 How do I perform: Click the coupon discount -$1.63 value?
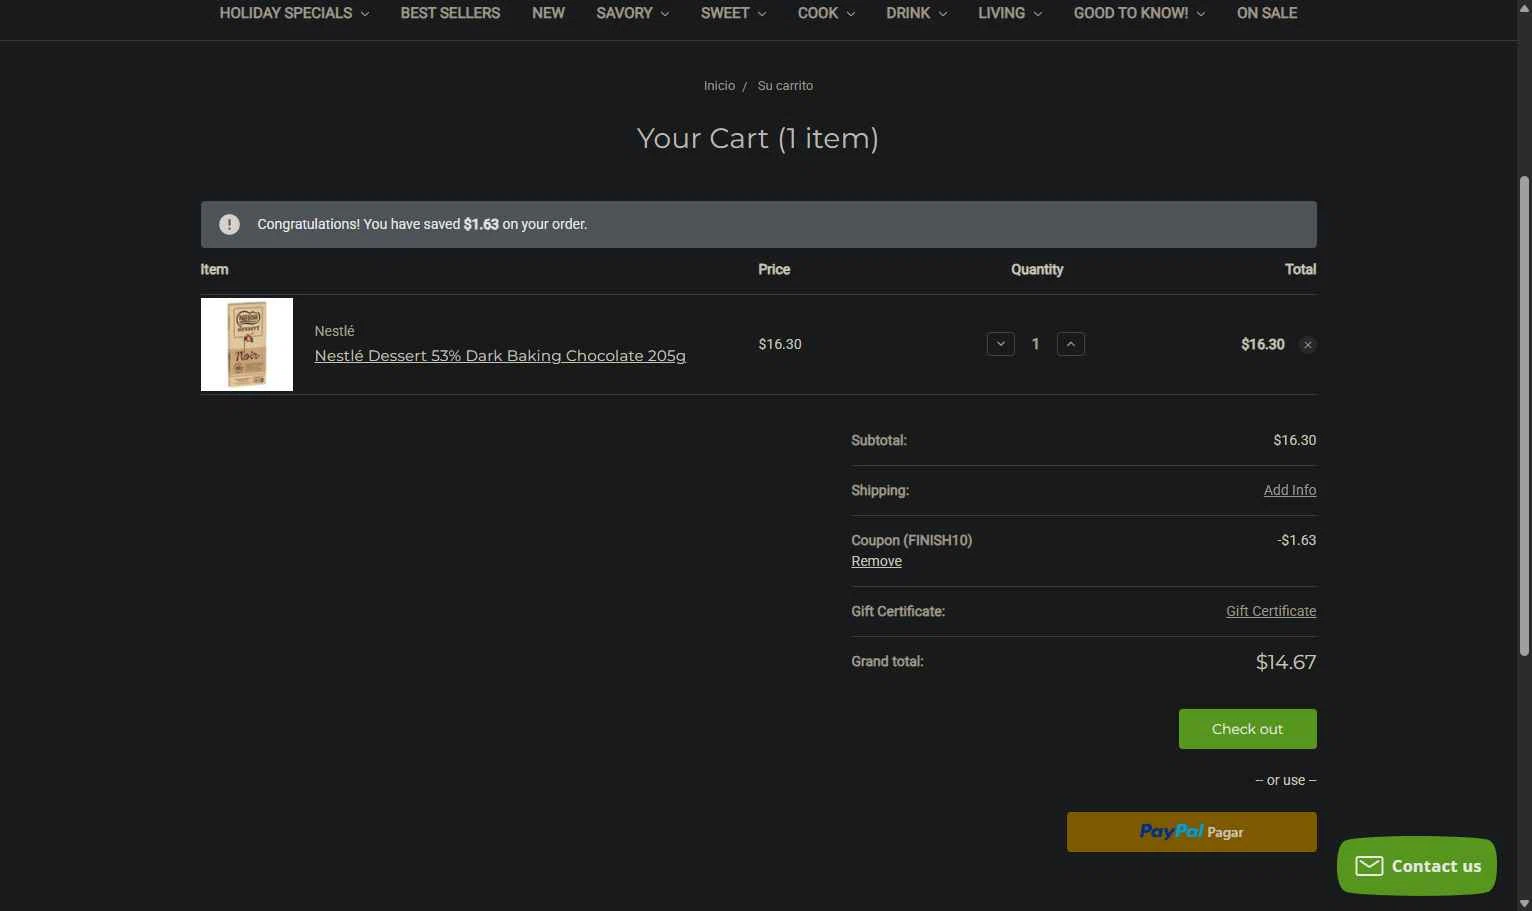coord(1296,540)
